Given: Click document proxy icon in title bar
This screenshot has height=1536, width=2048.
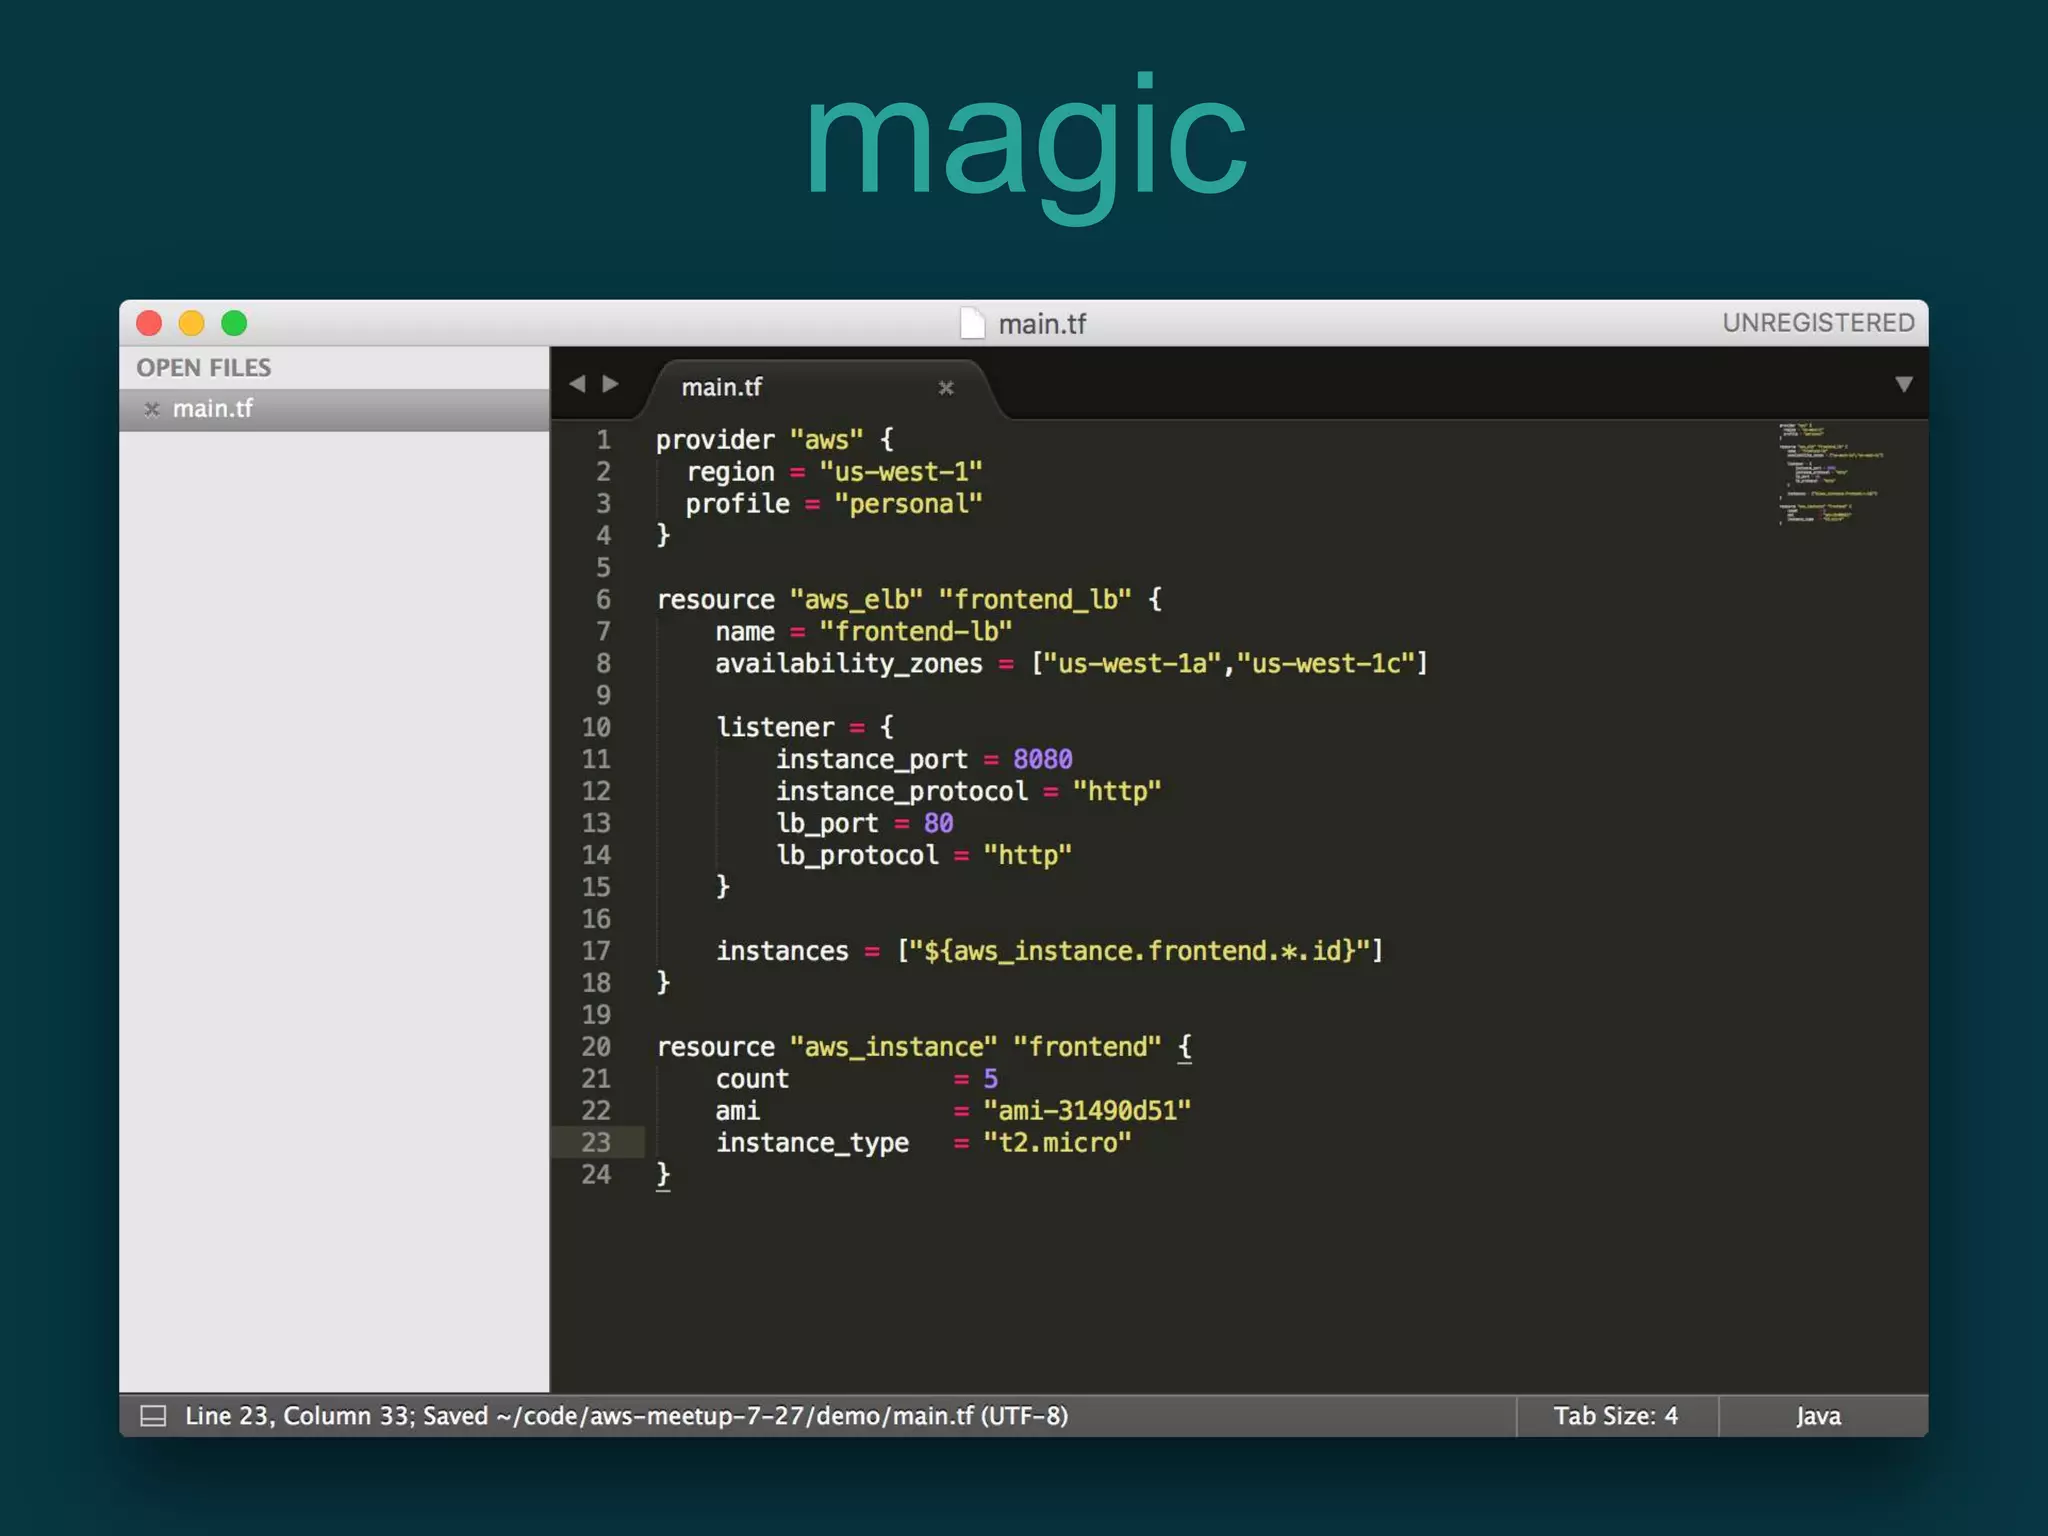Looking at the screenshot, I should click(x=972, y=324).
